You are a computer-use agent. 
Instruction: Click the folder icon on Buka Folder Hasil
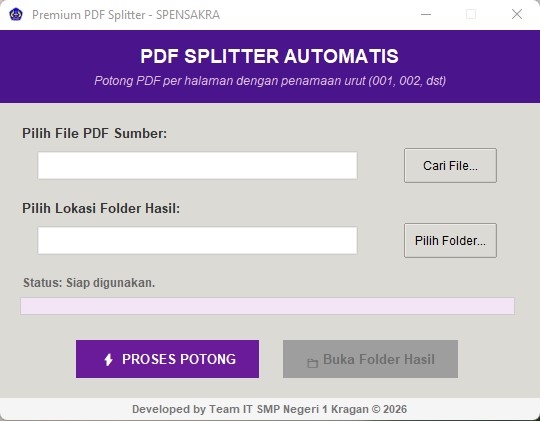(x=312, y=363)
